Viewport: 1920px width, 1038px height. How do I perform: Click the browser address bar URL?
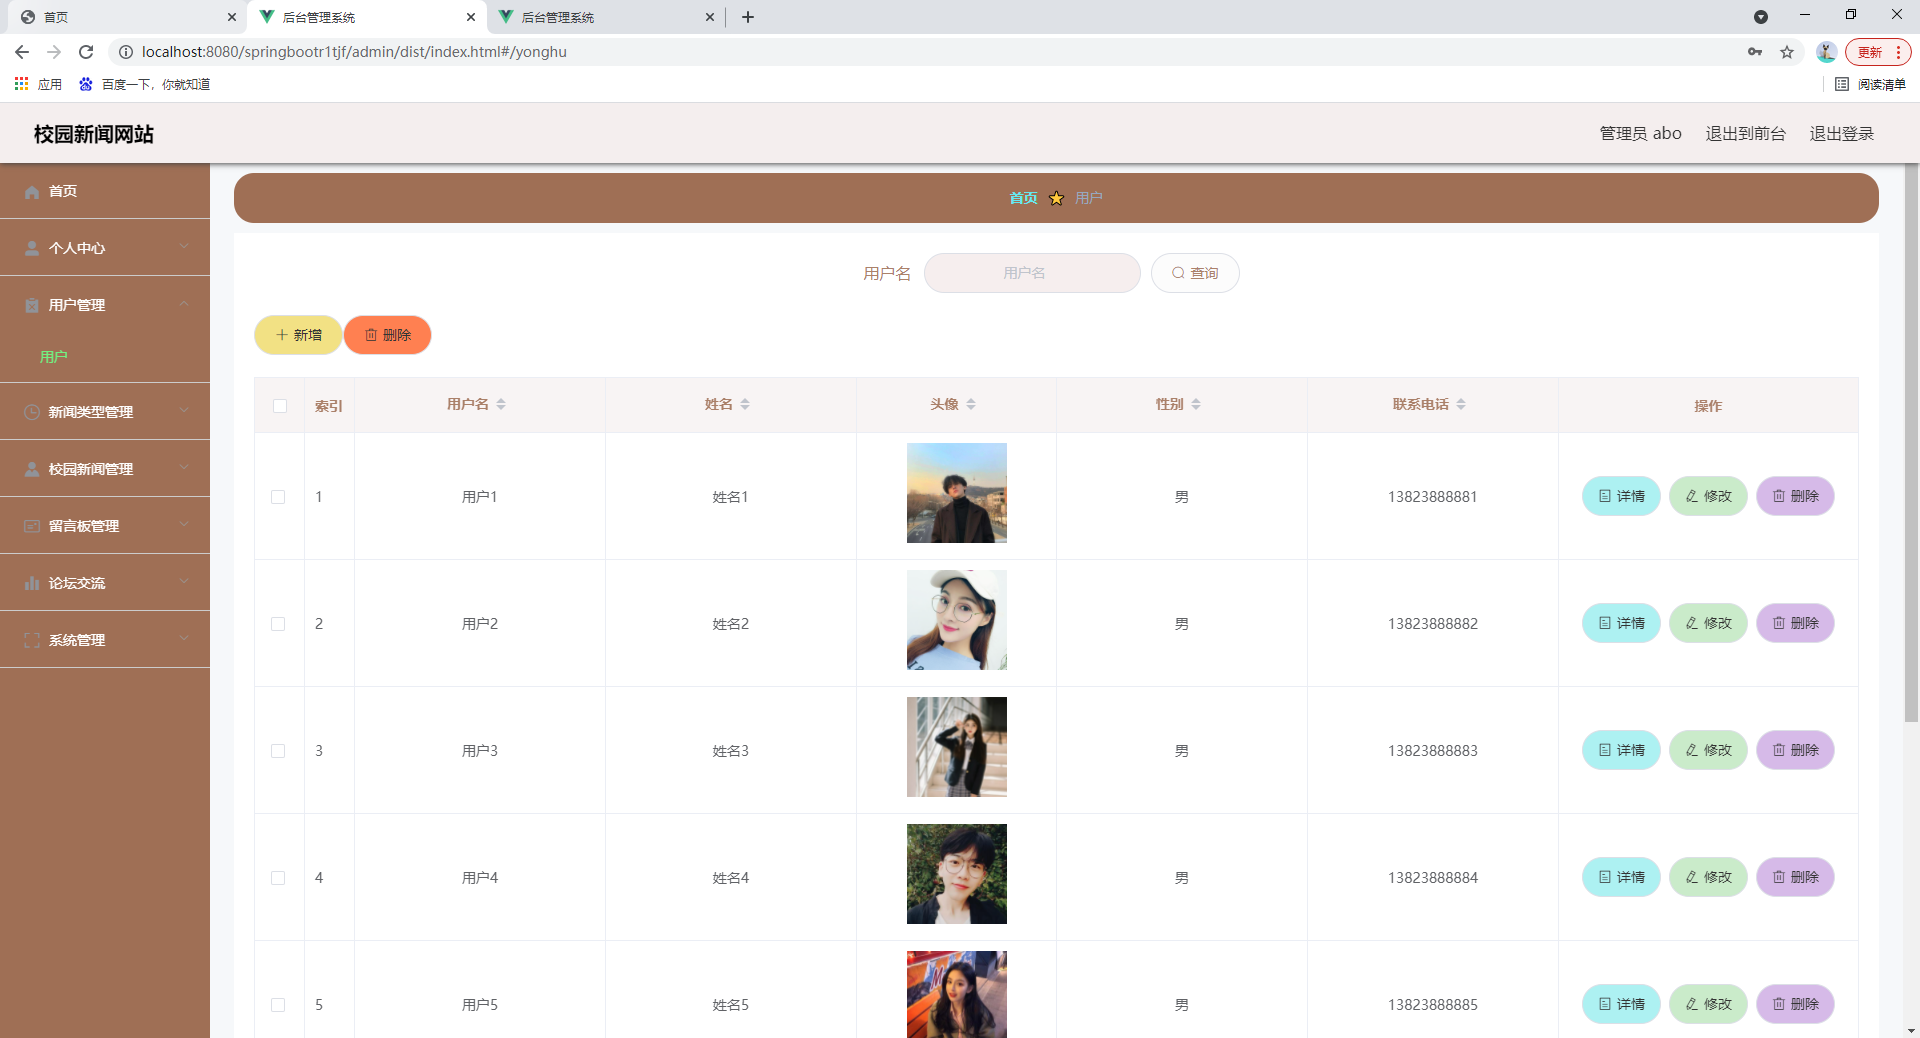354,52
